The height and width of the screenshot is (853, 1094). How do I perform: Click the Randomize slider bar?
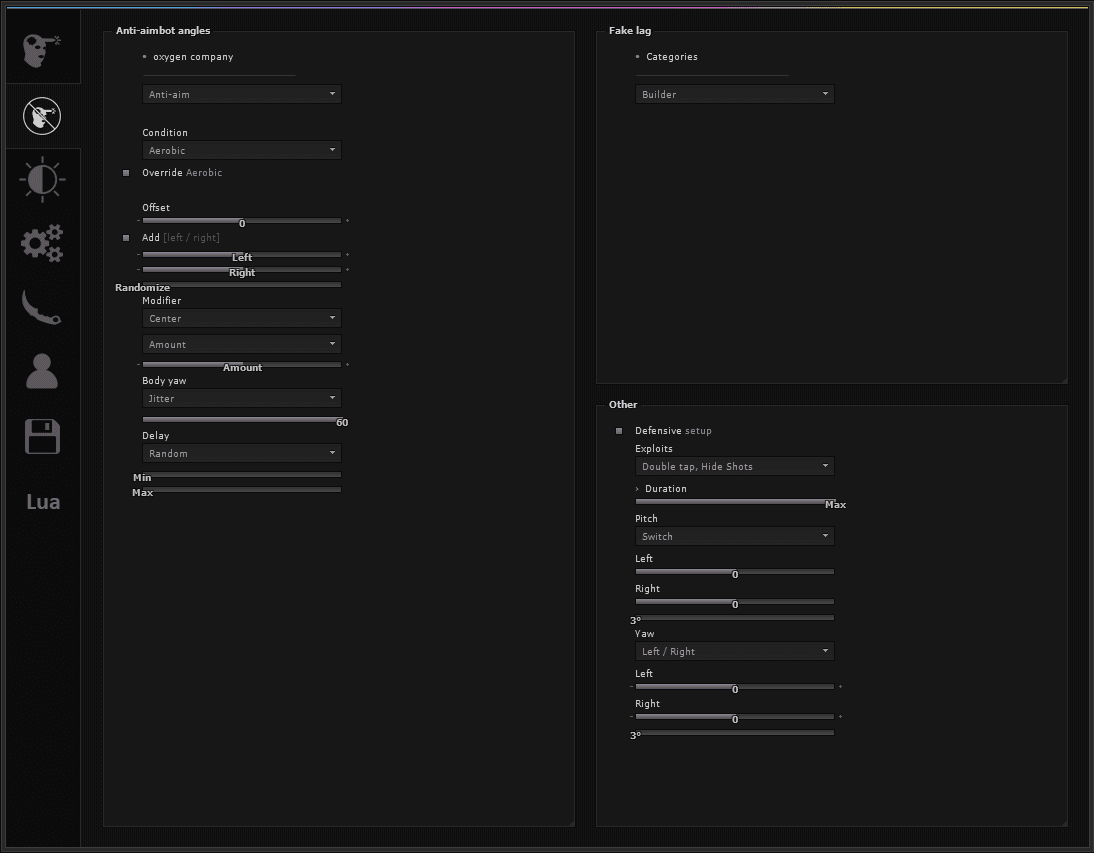[241, 285]
